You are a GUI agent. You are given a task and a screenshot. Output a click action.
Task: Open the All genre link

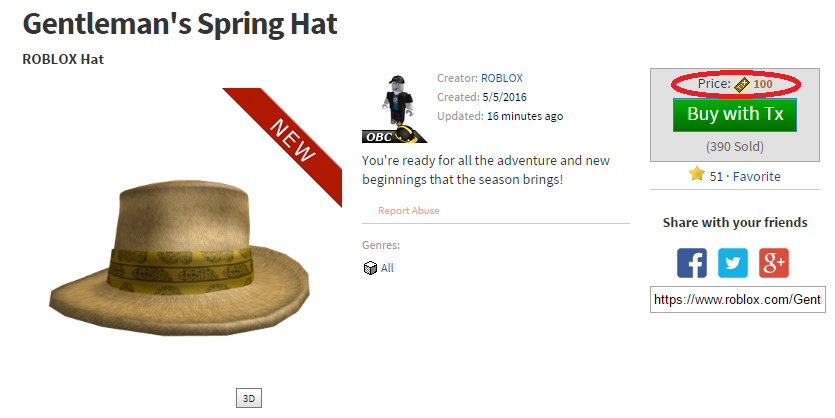[x=387, y=268]
